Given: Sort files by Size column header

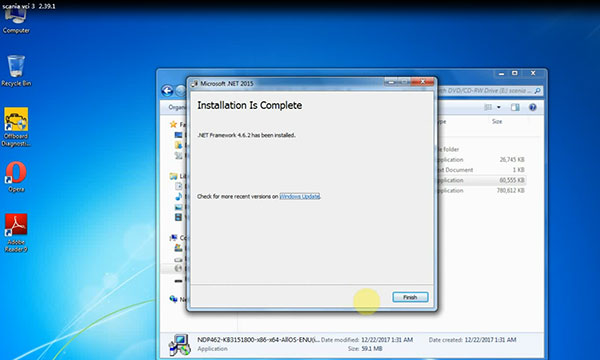Looking at the screenshot, I should pyautogui.click(x=497, y=121).
